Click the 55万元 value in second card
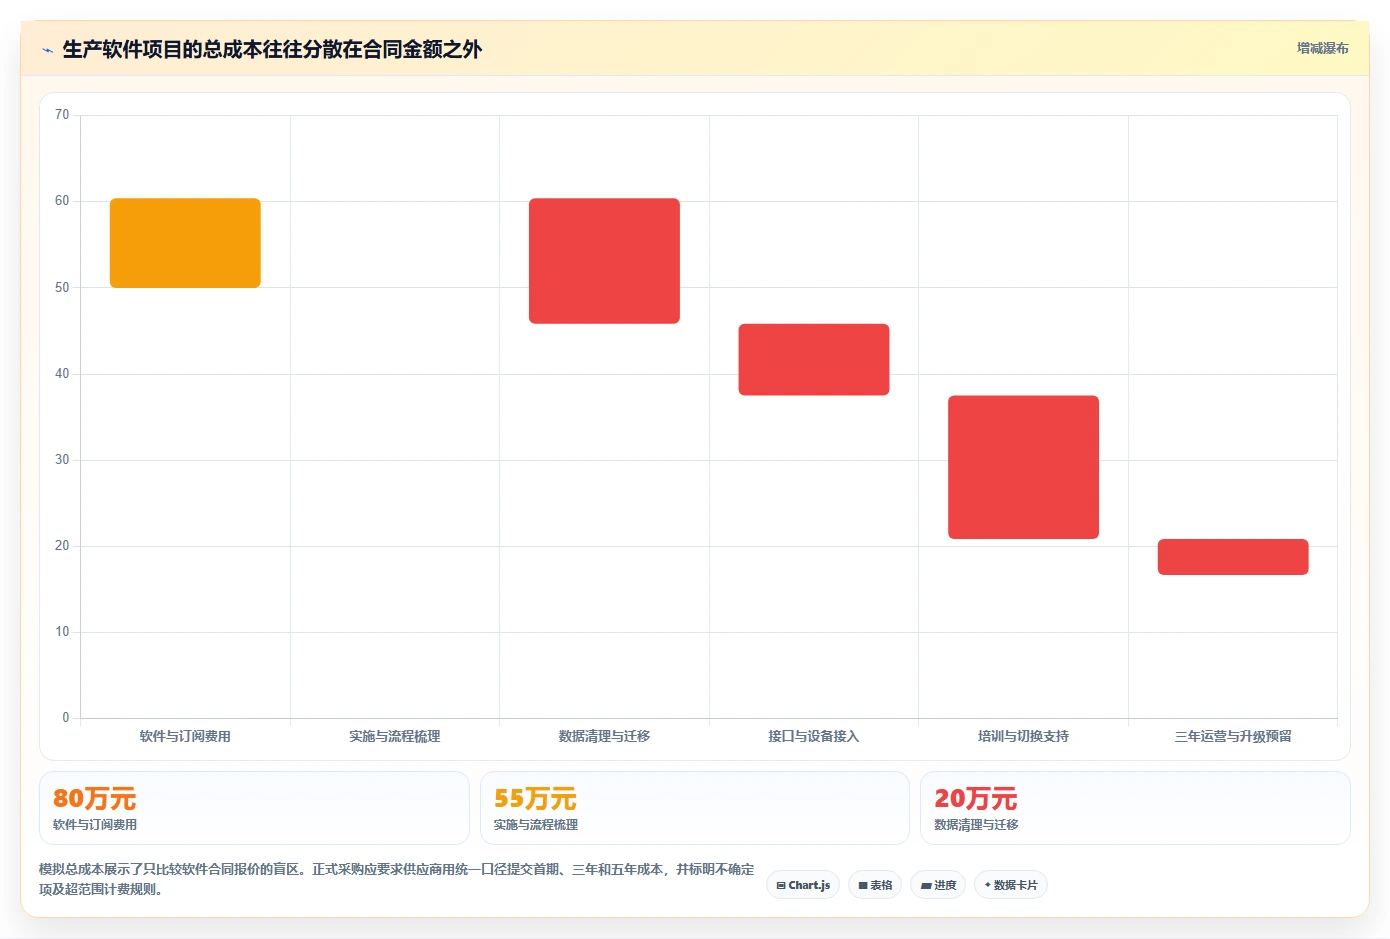 coord(535,799)
